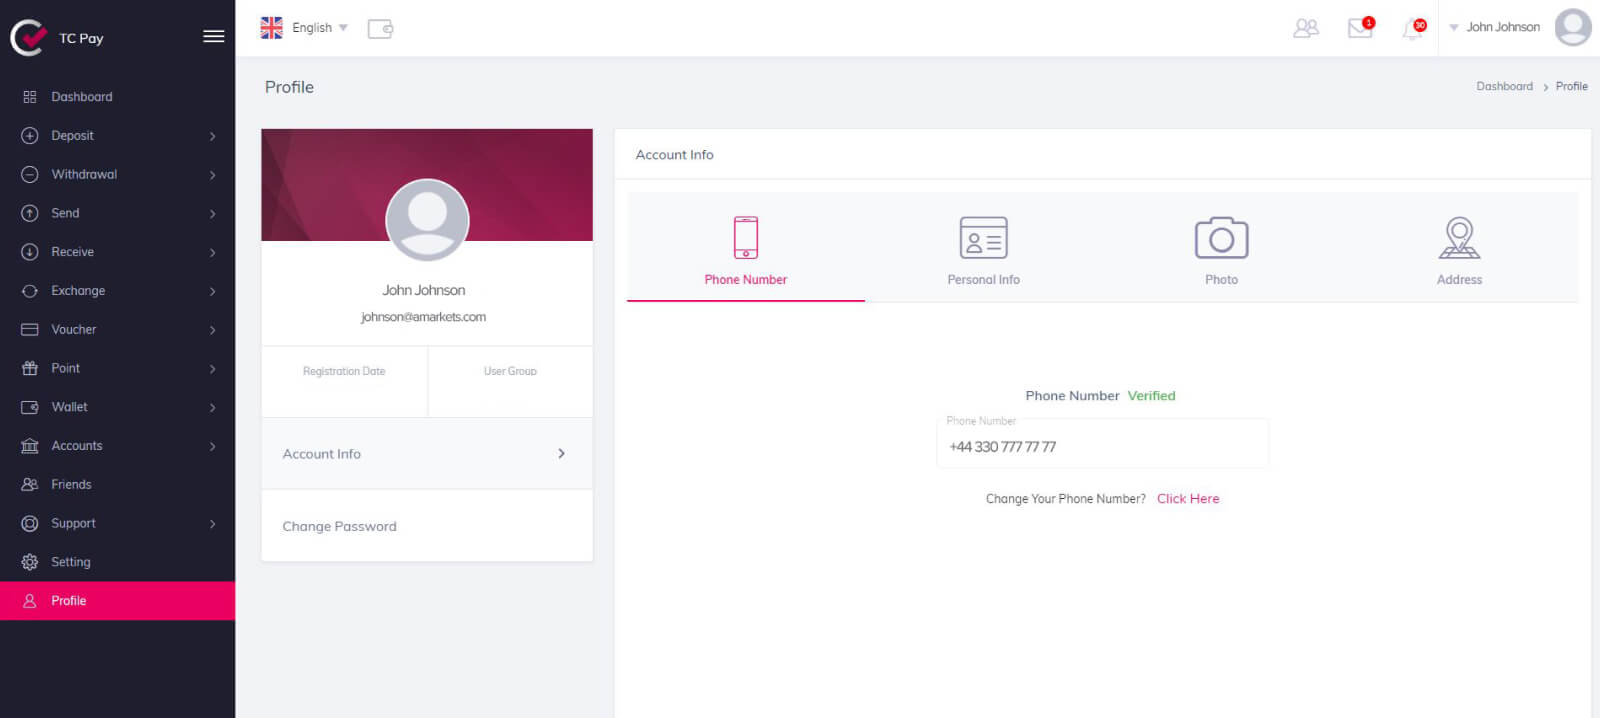Select the Phone Number tab

745,251
